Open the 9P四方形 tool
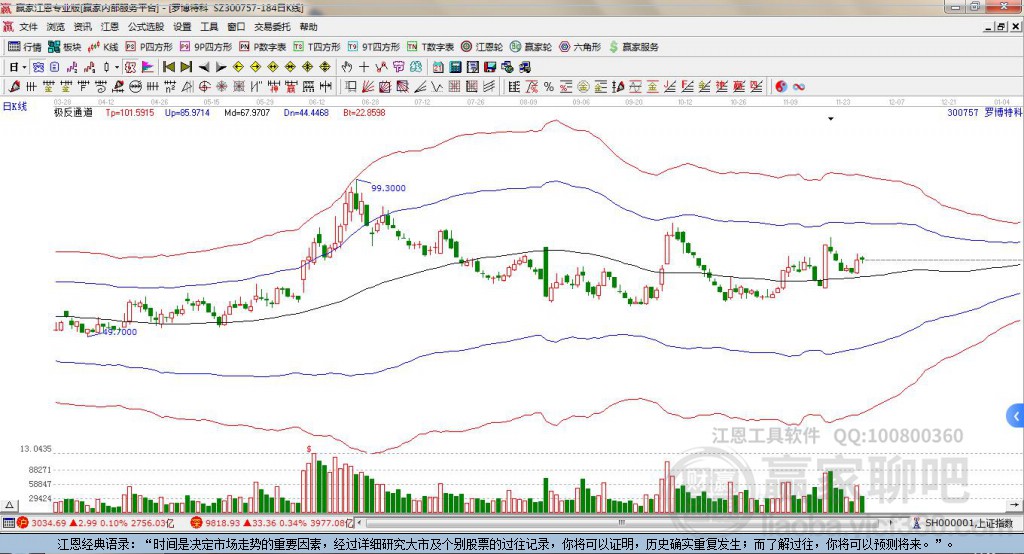The image size is (1024, 554). click(206, 47)
